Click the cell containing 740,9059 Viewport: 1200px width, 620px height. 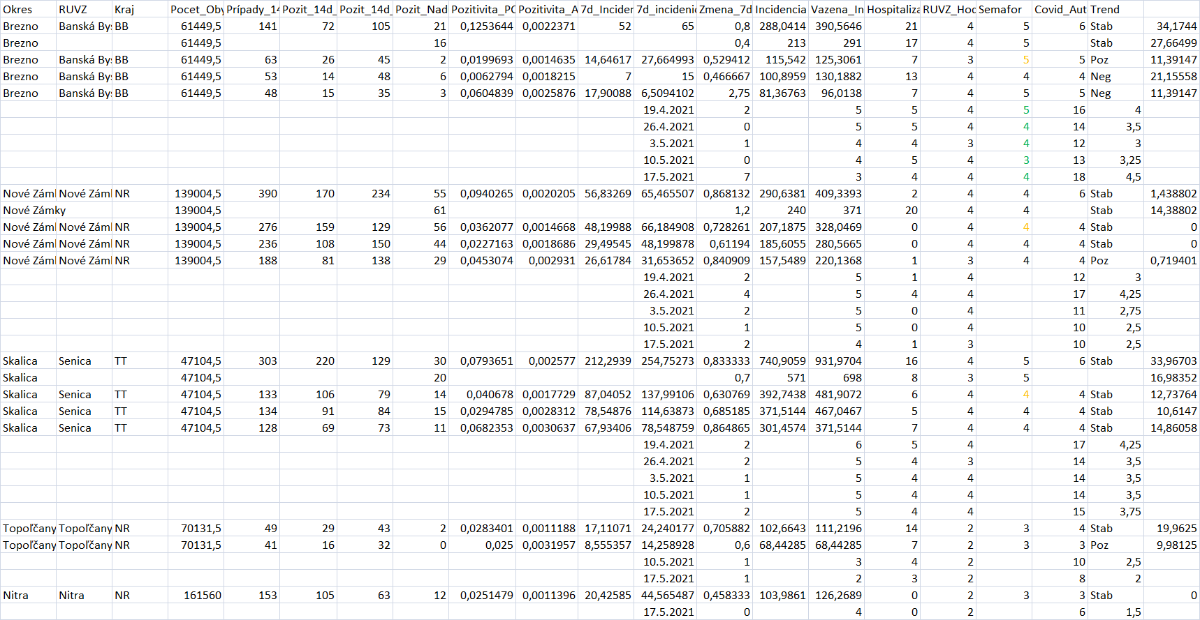(x=781, y=361)
